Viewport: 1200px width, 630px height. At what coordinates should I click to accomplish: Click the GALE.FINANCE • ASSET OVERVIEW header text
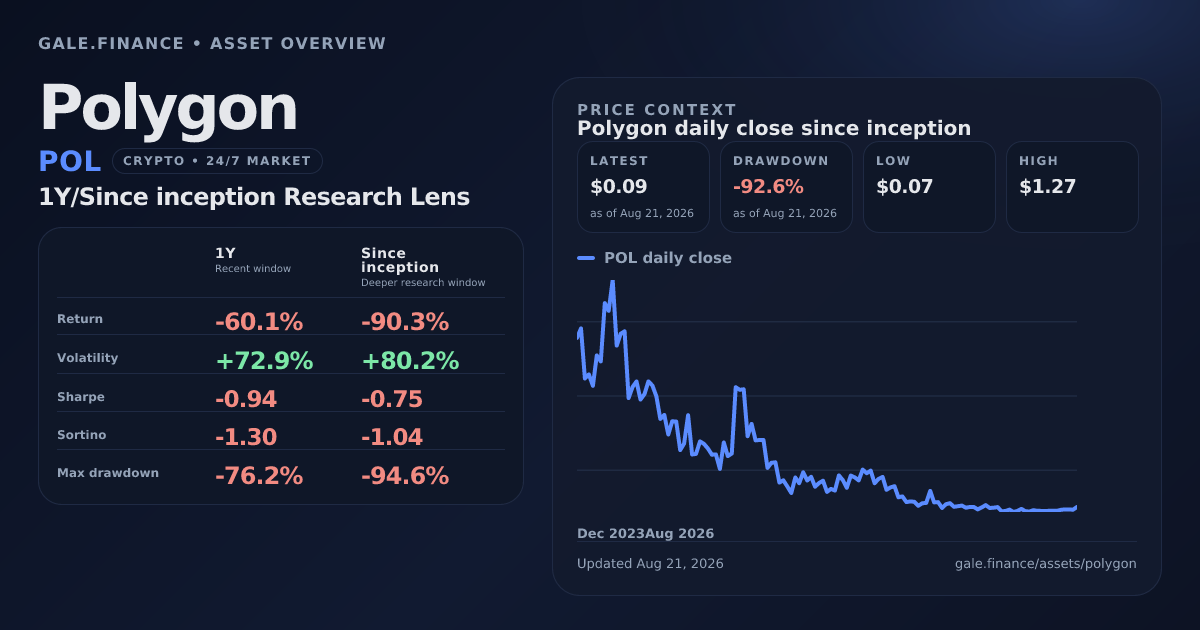click(212, 44)
